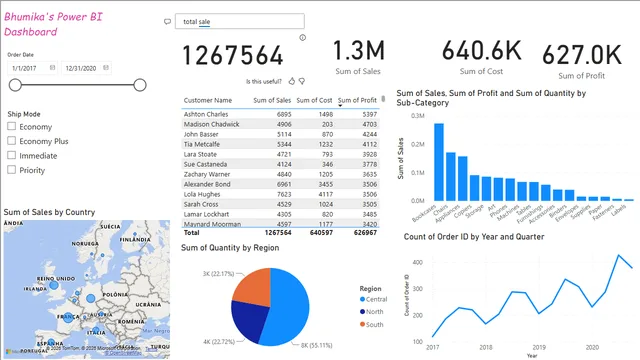640x360 pixels.
Task: Click the 8K (55.11%) pie label
Action: (x=316, y=345)
